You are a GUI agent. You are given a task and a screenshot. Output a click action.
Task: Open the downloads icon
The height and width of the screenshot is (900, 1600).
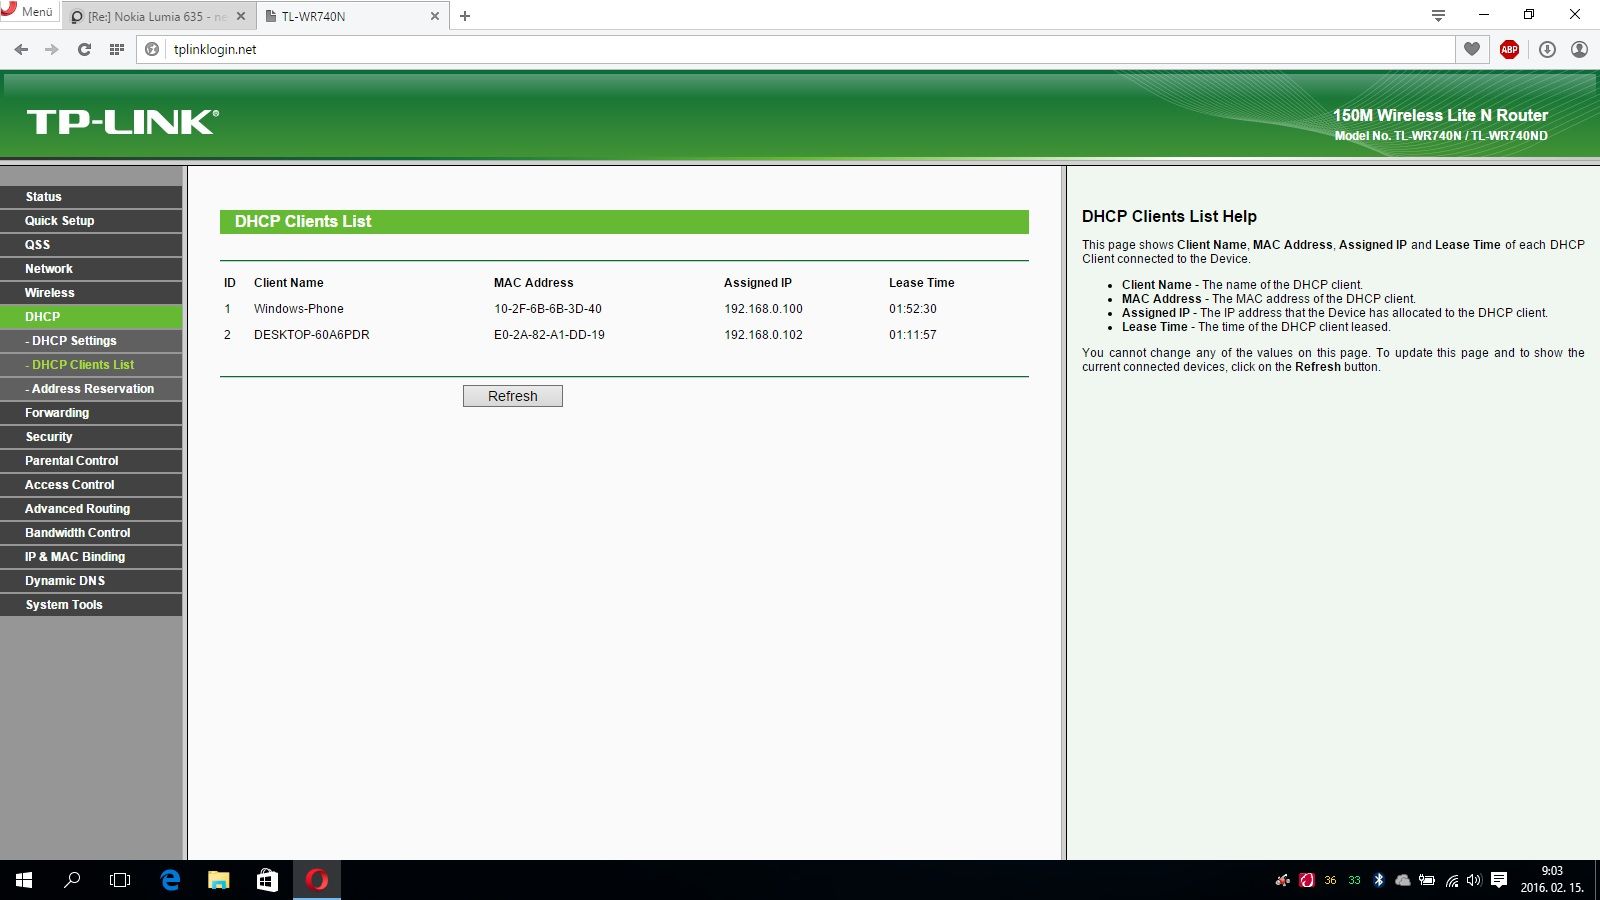coord(1547,49)
